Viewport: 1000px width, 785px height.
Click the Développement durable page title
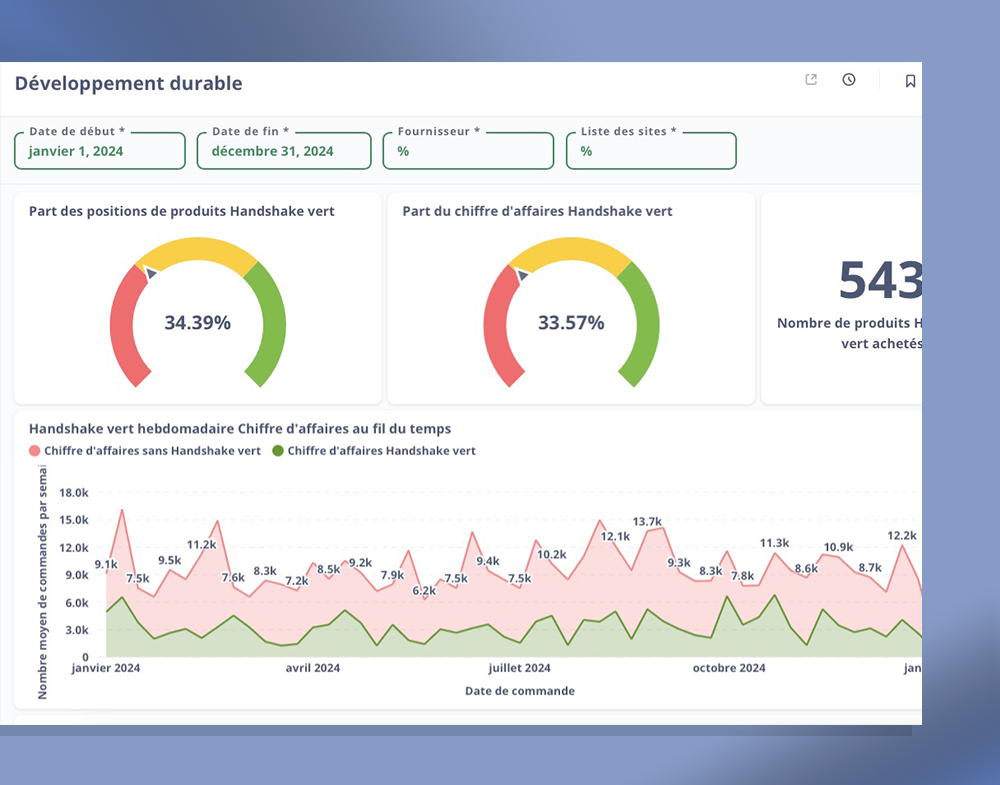[x=128, y=83]
